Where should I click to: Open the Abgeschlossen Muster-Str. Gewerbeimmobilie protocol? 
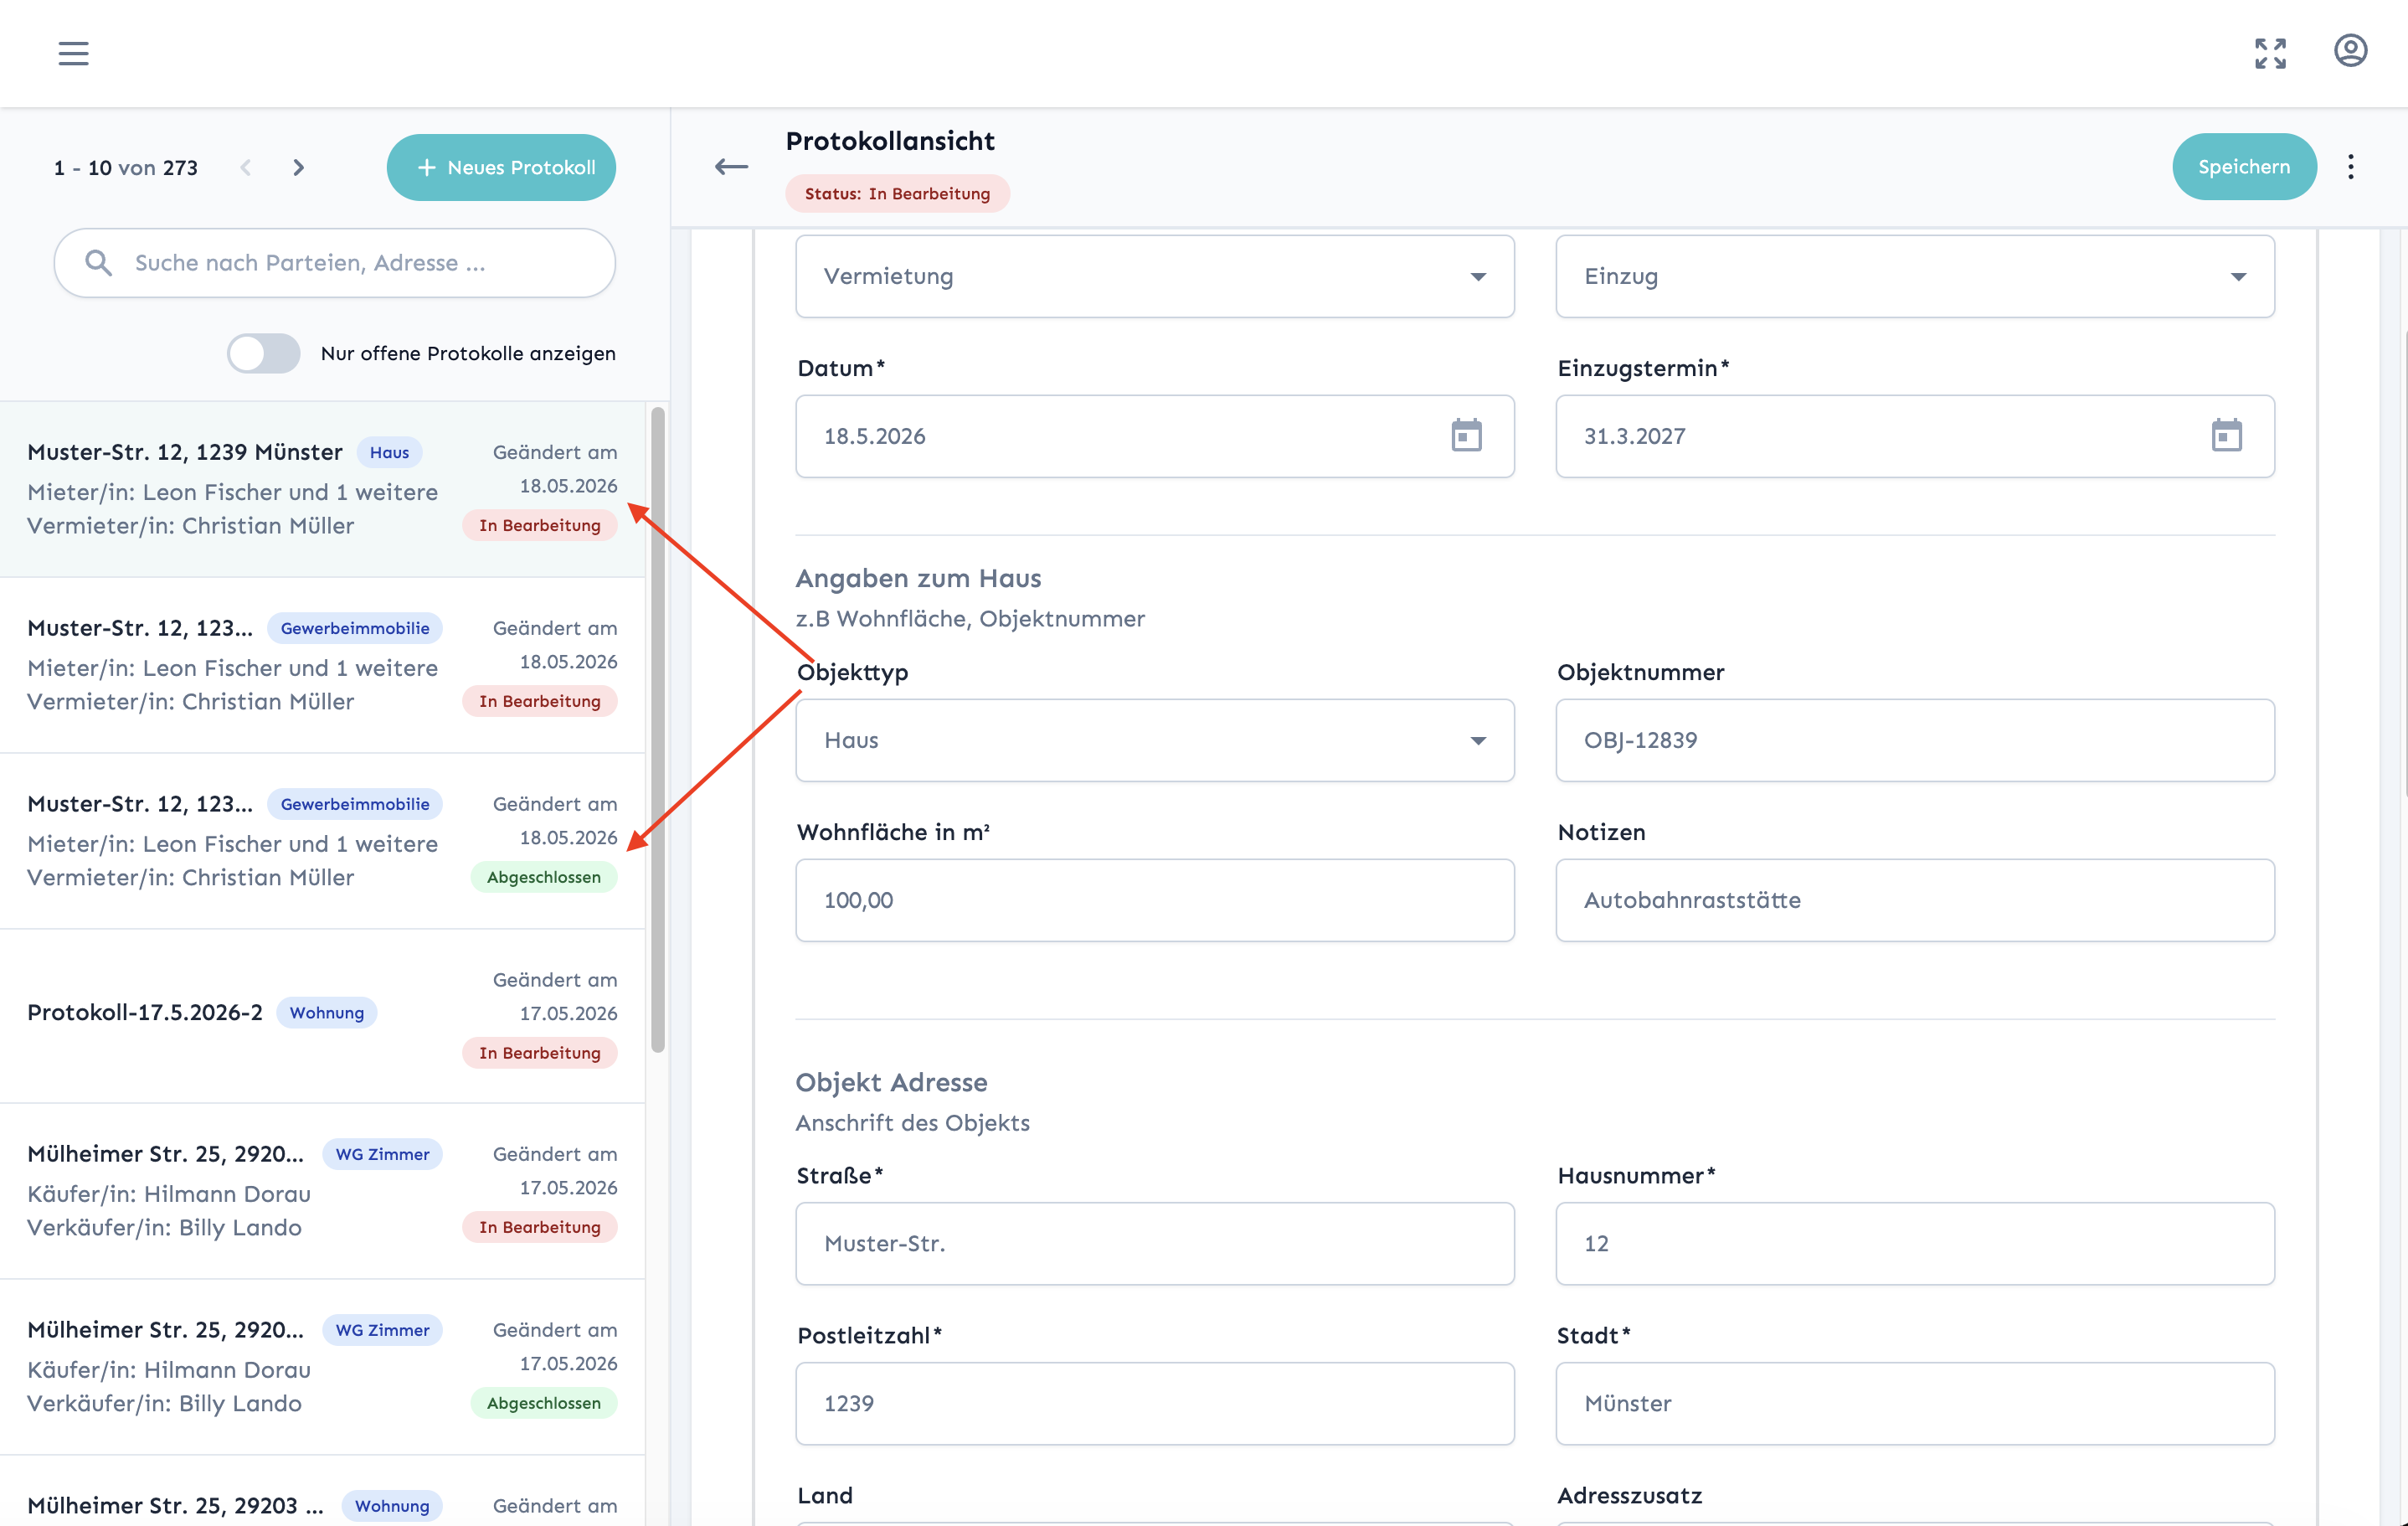(x=322, y=841)
